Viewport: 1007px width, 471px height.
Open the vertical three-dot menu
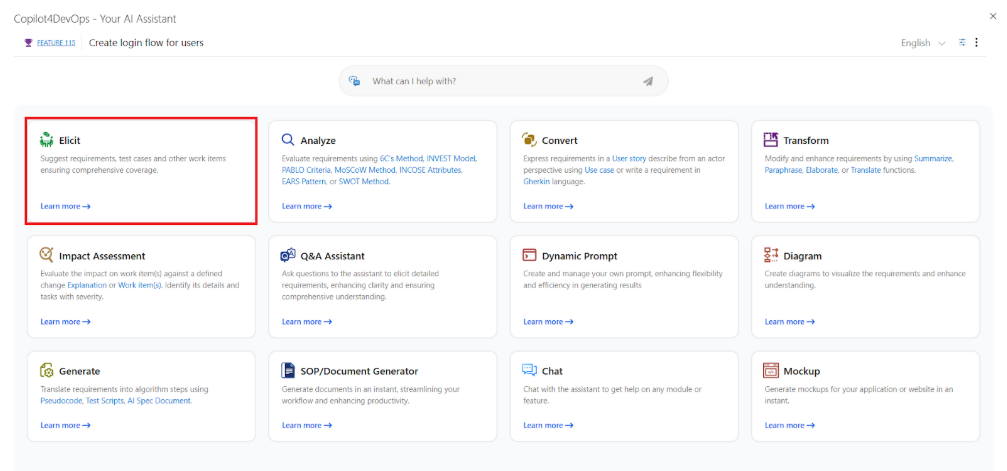click(977, 42)
